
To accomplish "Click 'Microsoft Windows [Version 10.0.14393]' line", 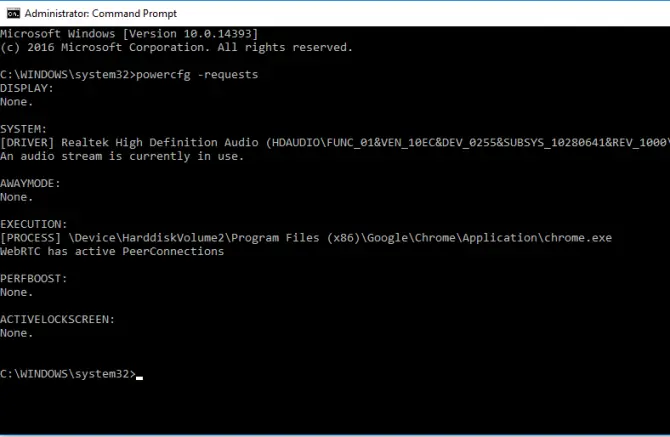I will tap(129, 34).
